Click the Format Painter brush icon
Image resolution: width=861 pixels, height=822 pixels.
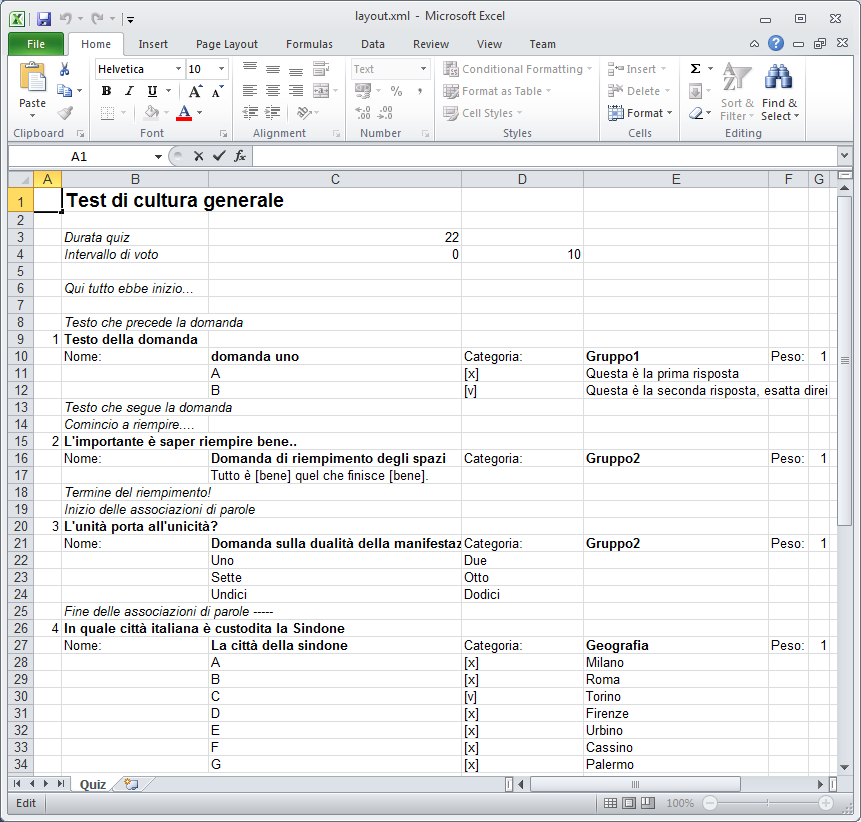tap(65, 113)
